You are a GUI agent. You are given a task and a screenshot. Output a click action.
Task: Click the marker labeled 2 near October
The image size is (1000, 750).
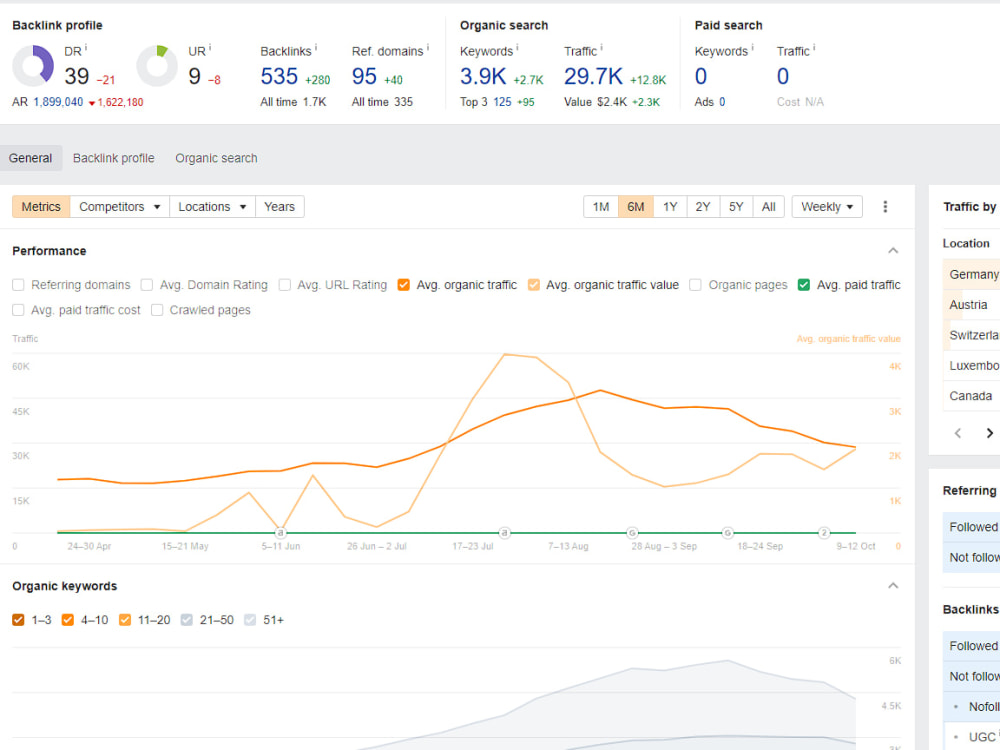(x=824, y=533)
